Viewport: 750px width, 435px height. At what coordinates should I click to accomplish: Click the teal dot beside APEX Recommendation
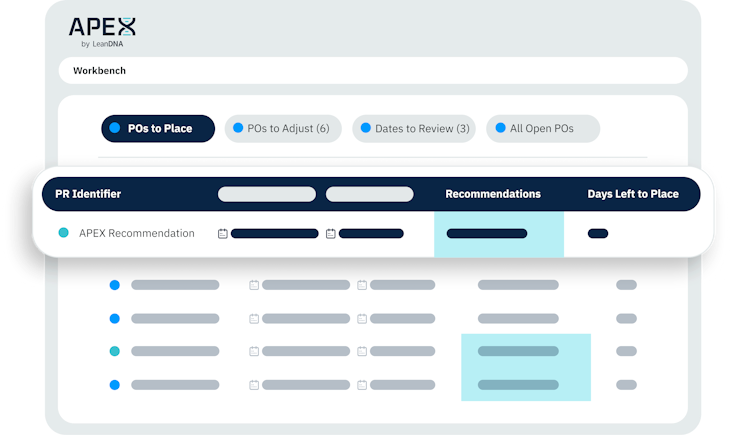point(63,233)
